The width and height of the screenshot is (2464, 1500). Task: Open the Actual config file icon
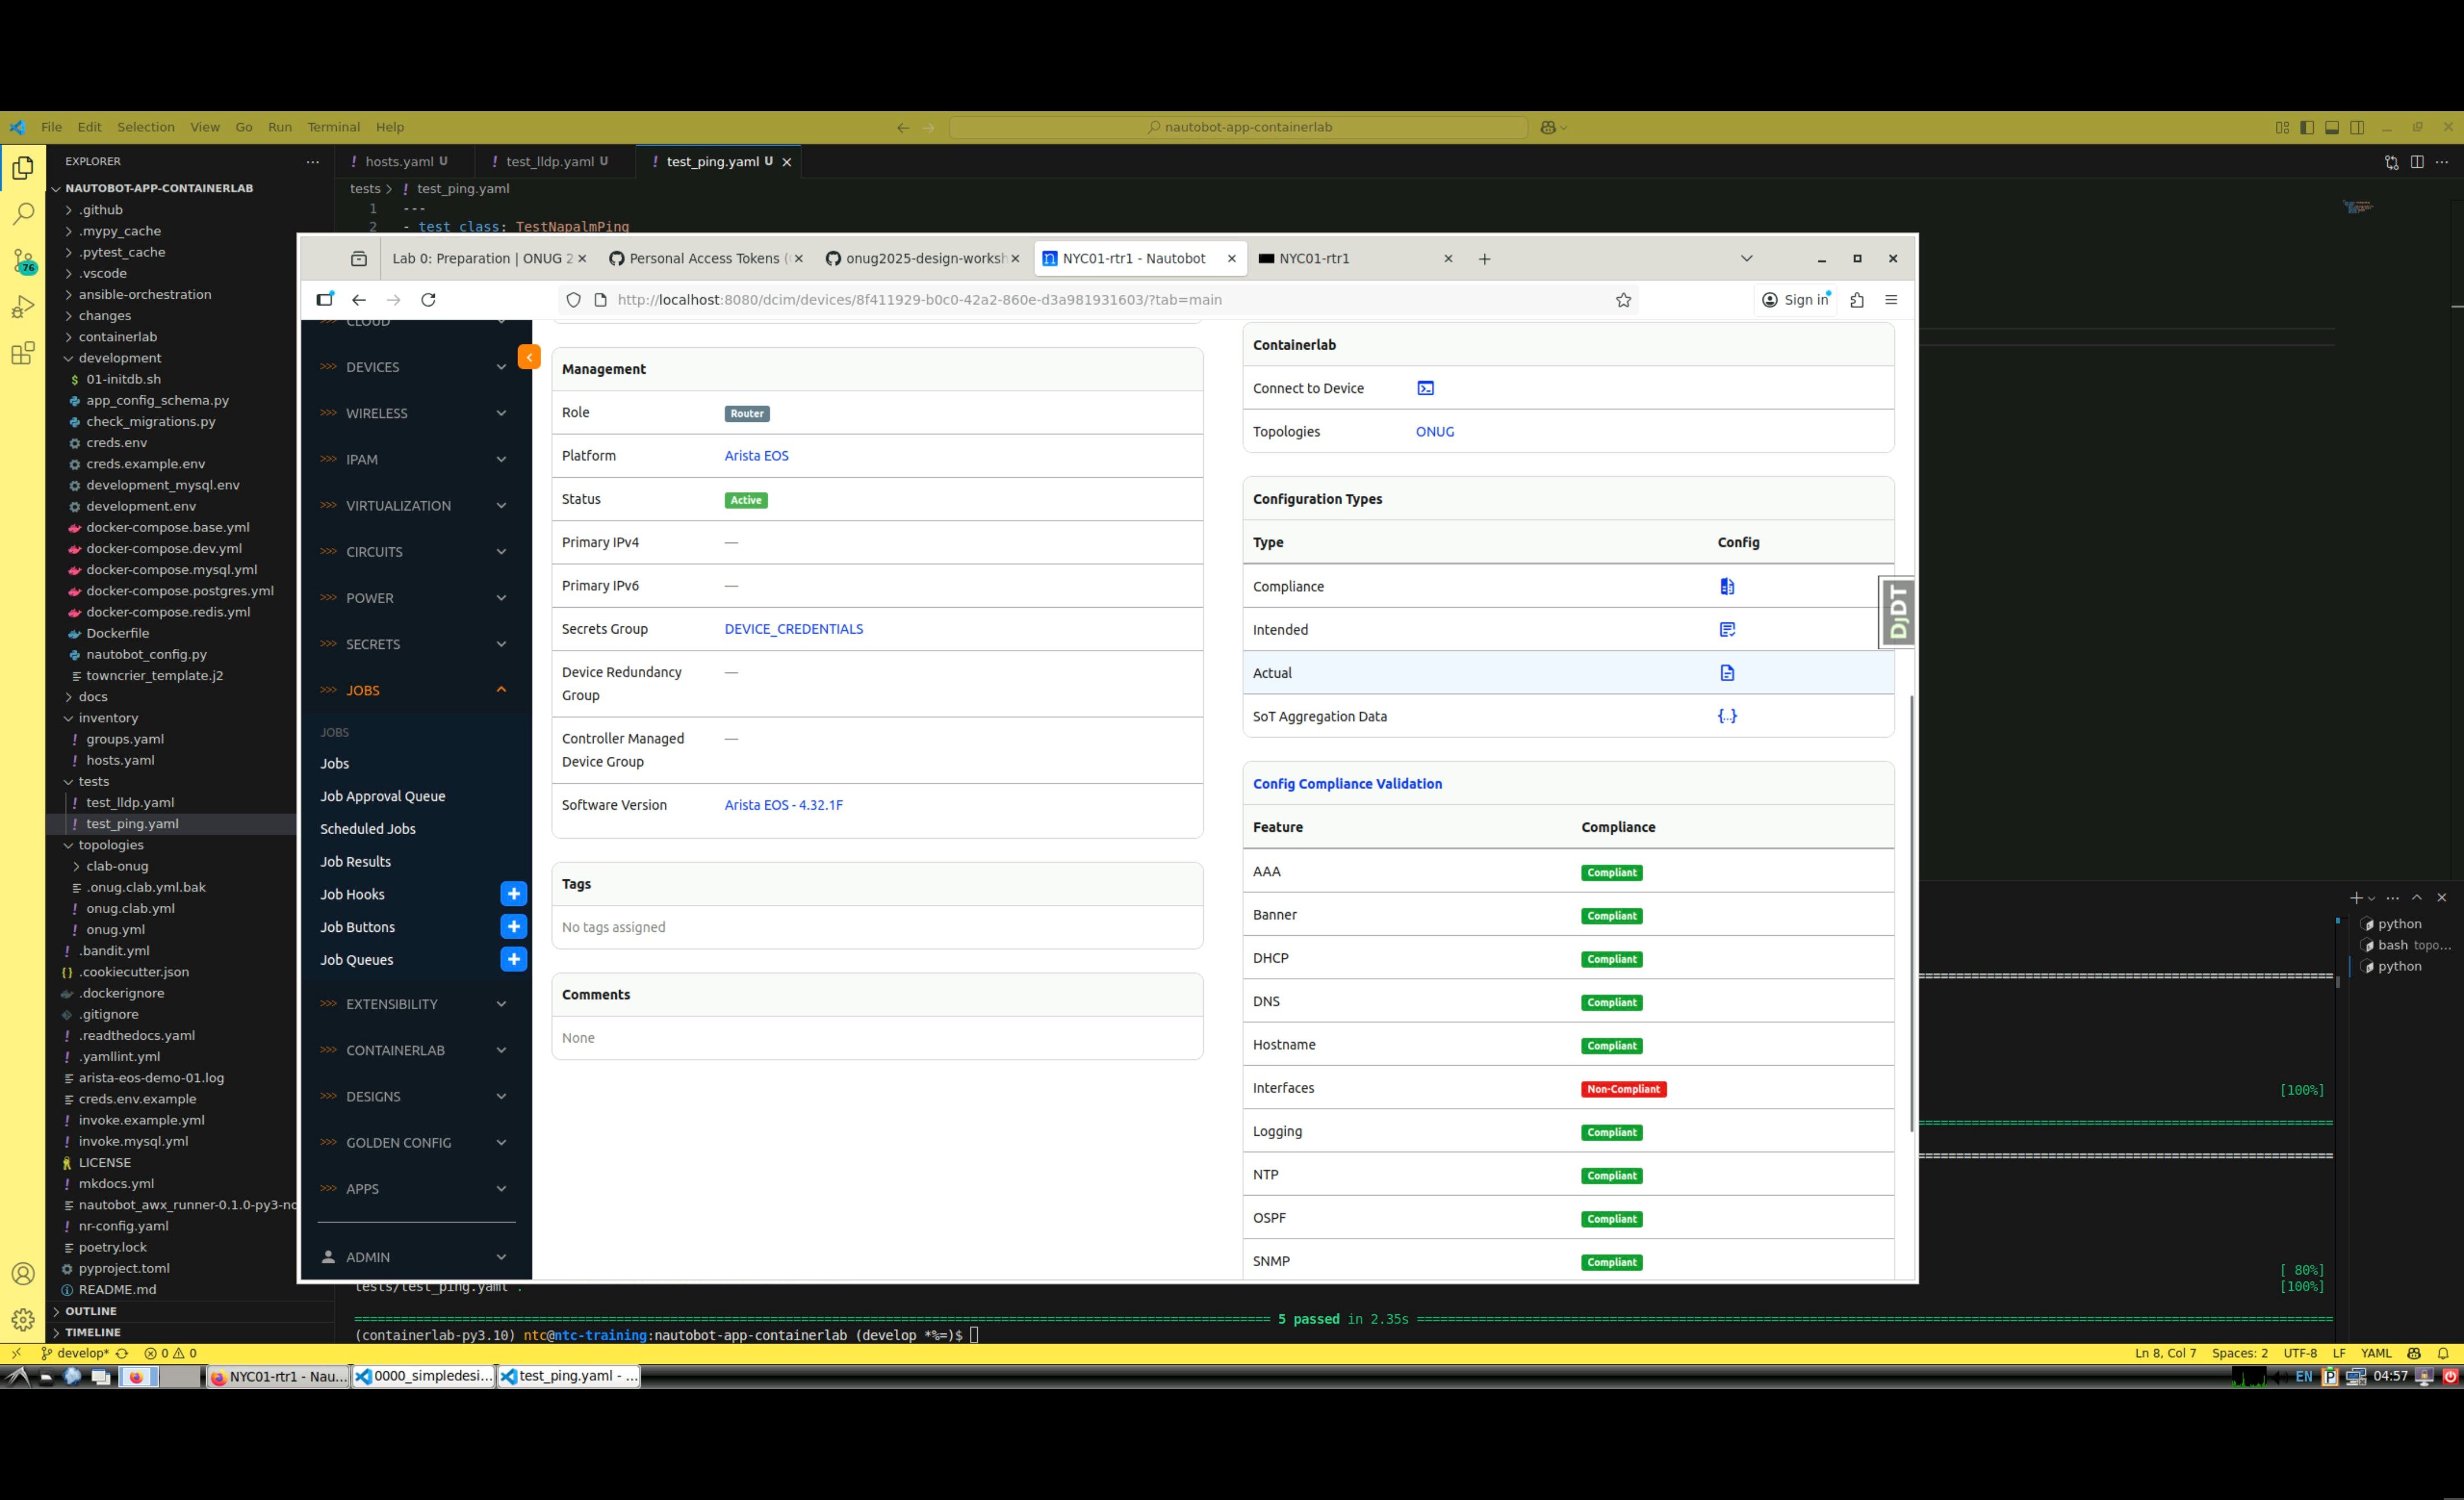(1726, 673)
